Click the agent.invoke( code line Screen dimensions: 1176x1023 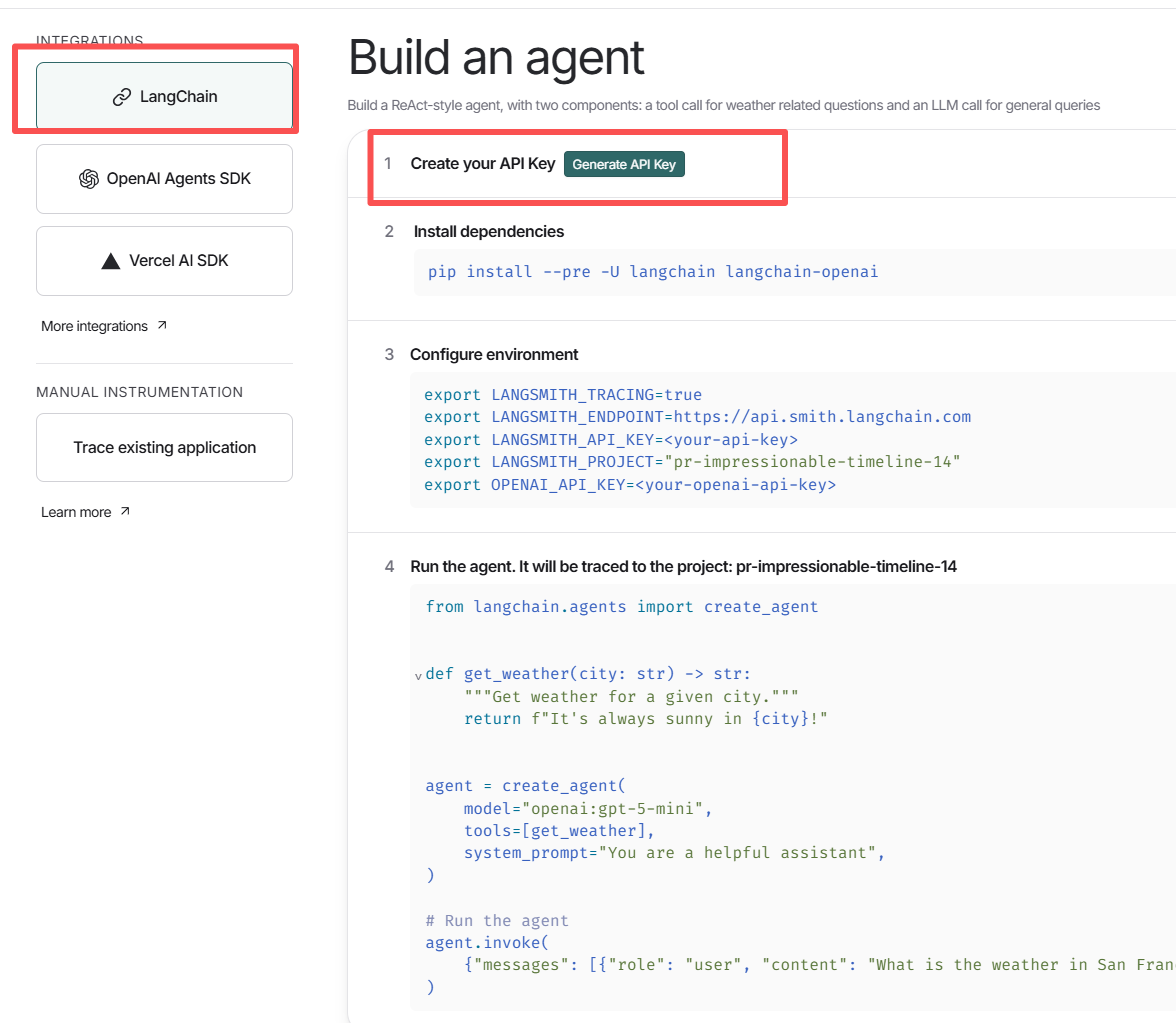[x=487, y=943]
